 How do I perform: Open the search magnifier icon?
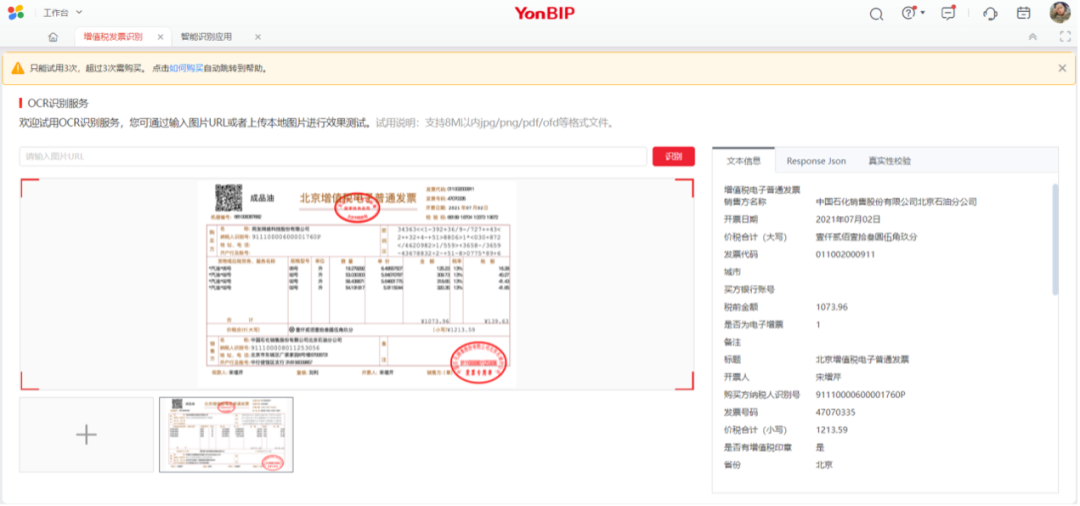(876, 14)
